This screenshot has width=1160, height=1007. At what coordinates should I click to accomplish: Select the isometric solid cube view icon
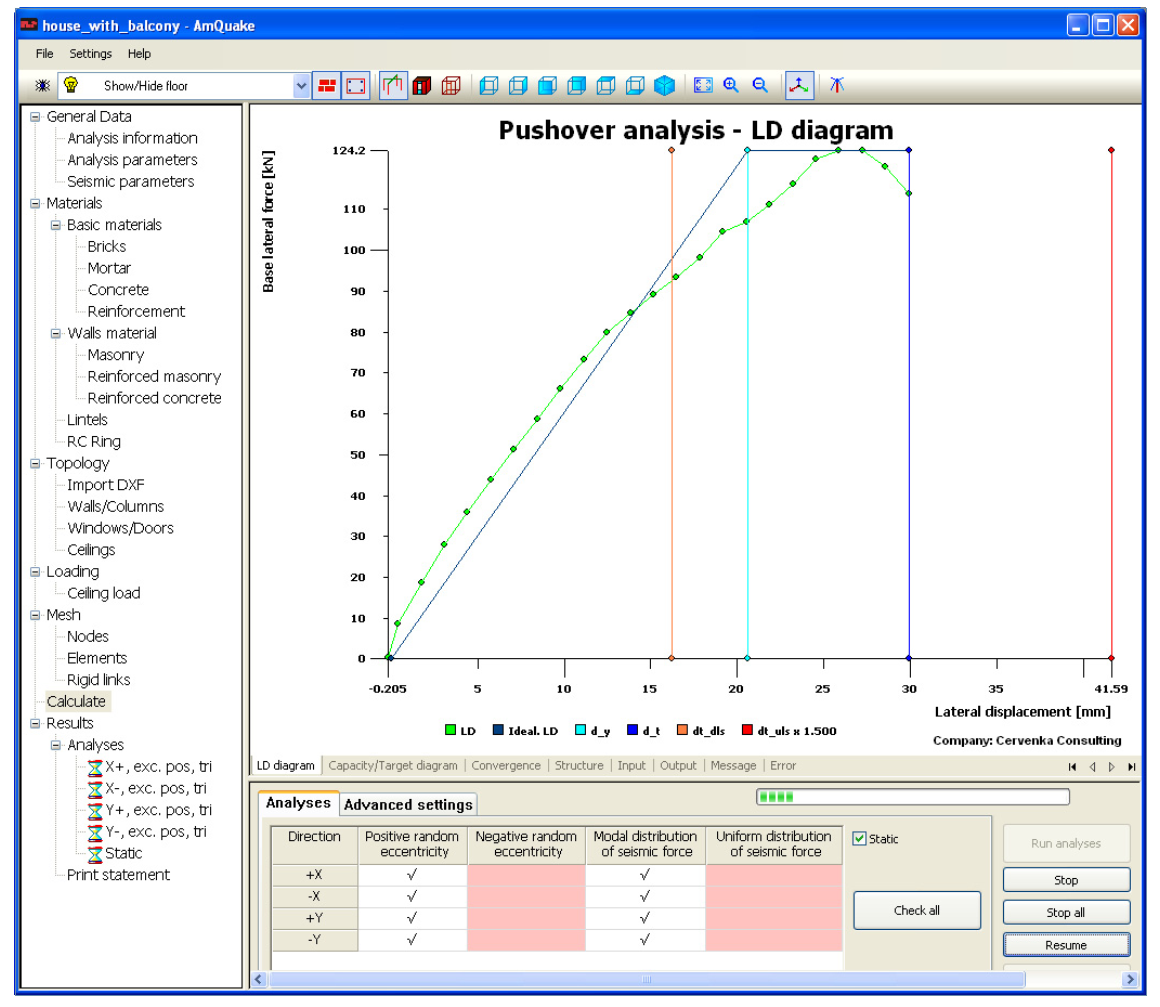coord(664,86)
